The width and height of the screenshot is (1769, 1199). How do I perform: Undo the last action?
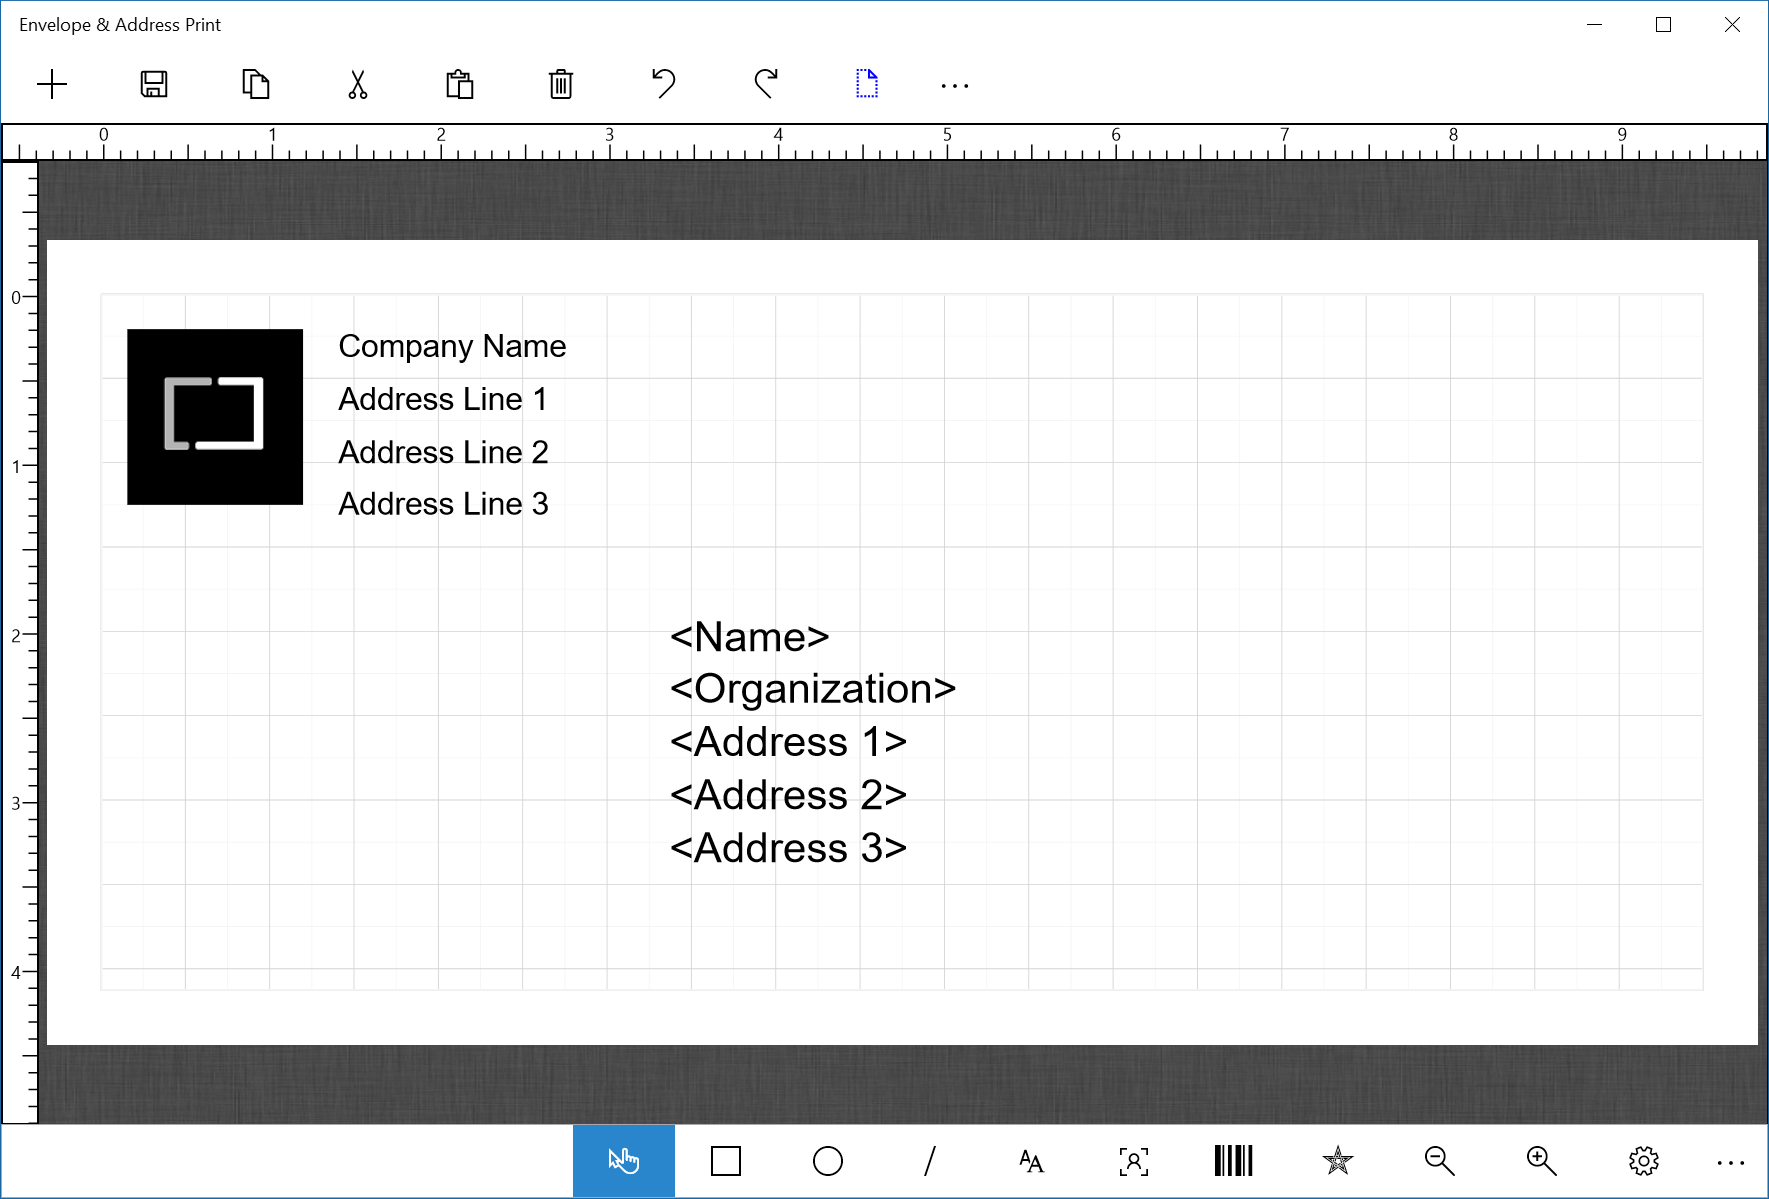[663, 84]
